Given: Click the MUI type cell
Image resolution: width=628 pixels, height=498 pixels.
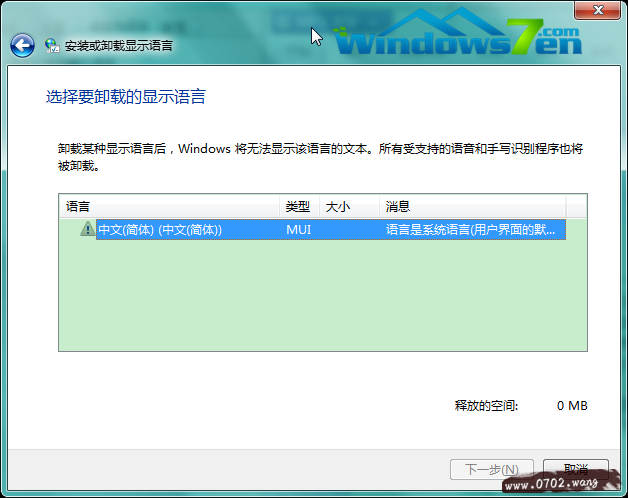Looking at the screenshot, I should pos(299,230).
